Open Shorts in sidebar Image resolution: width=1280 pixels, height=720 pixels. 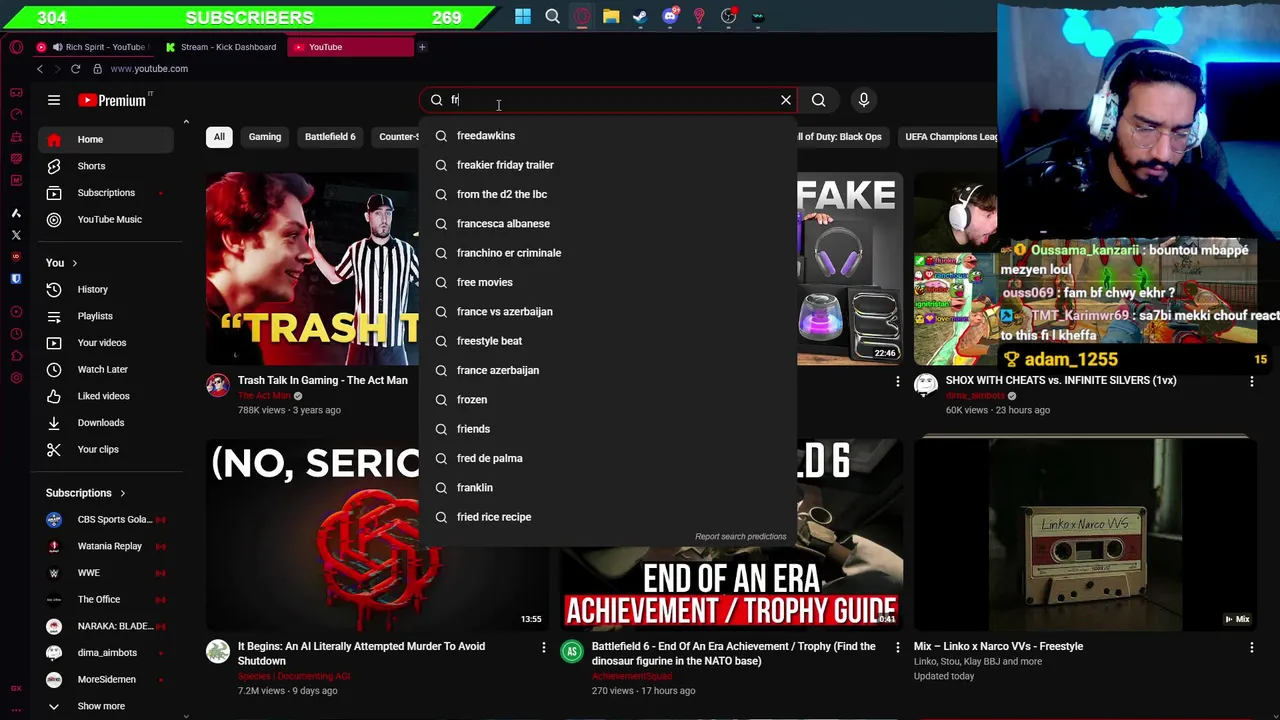click(x=106, y=166)
